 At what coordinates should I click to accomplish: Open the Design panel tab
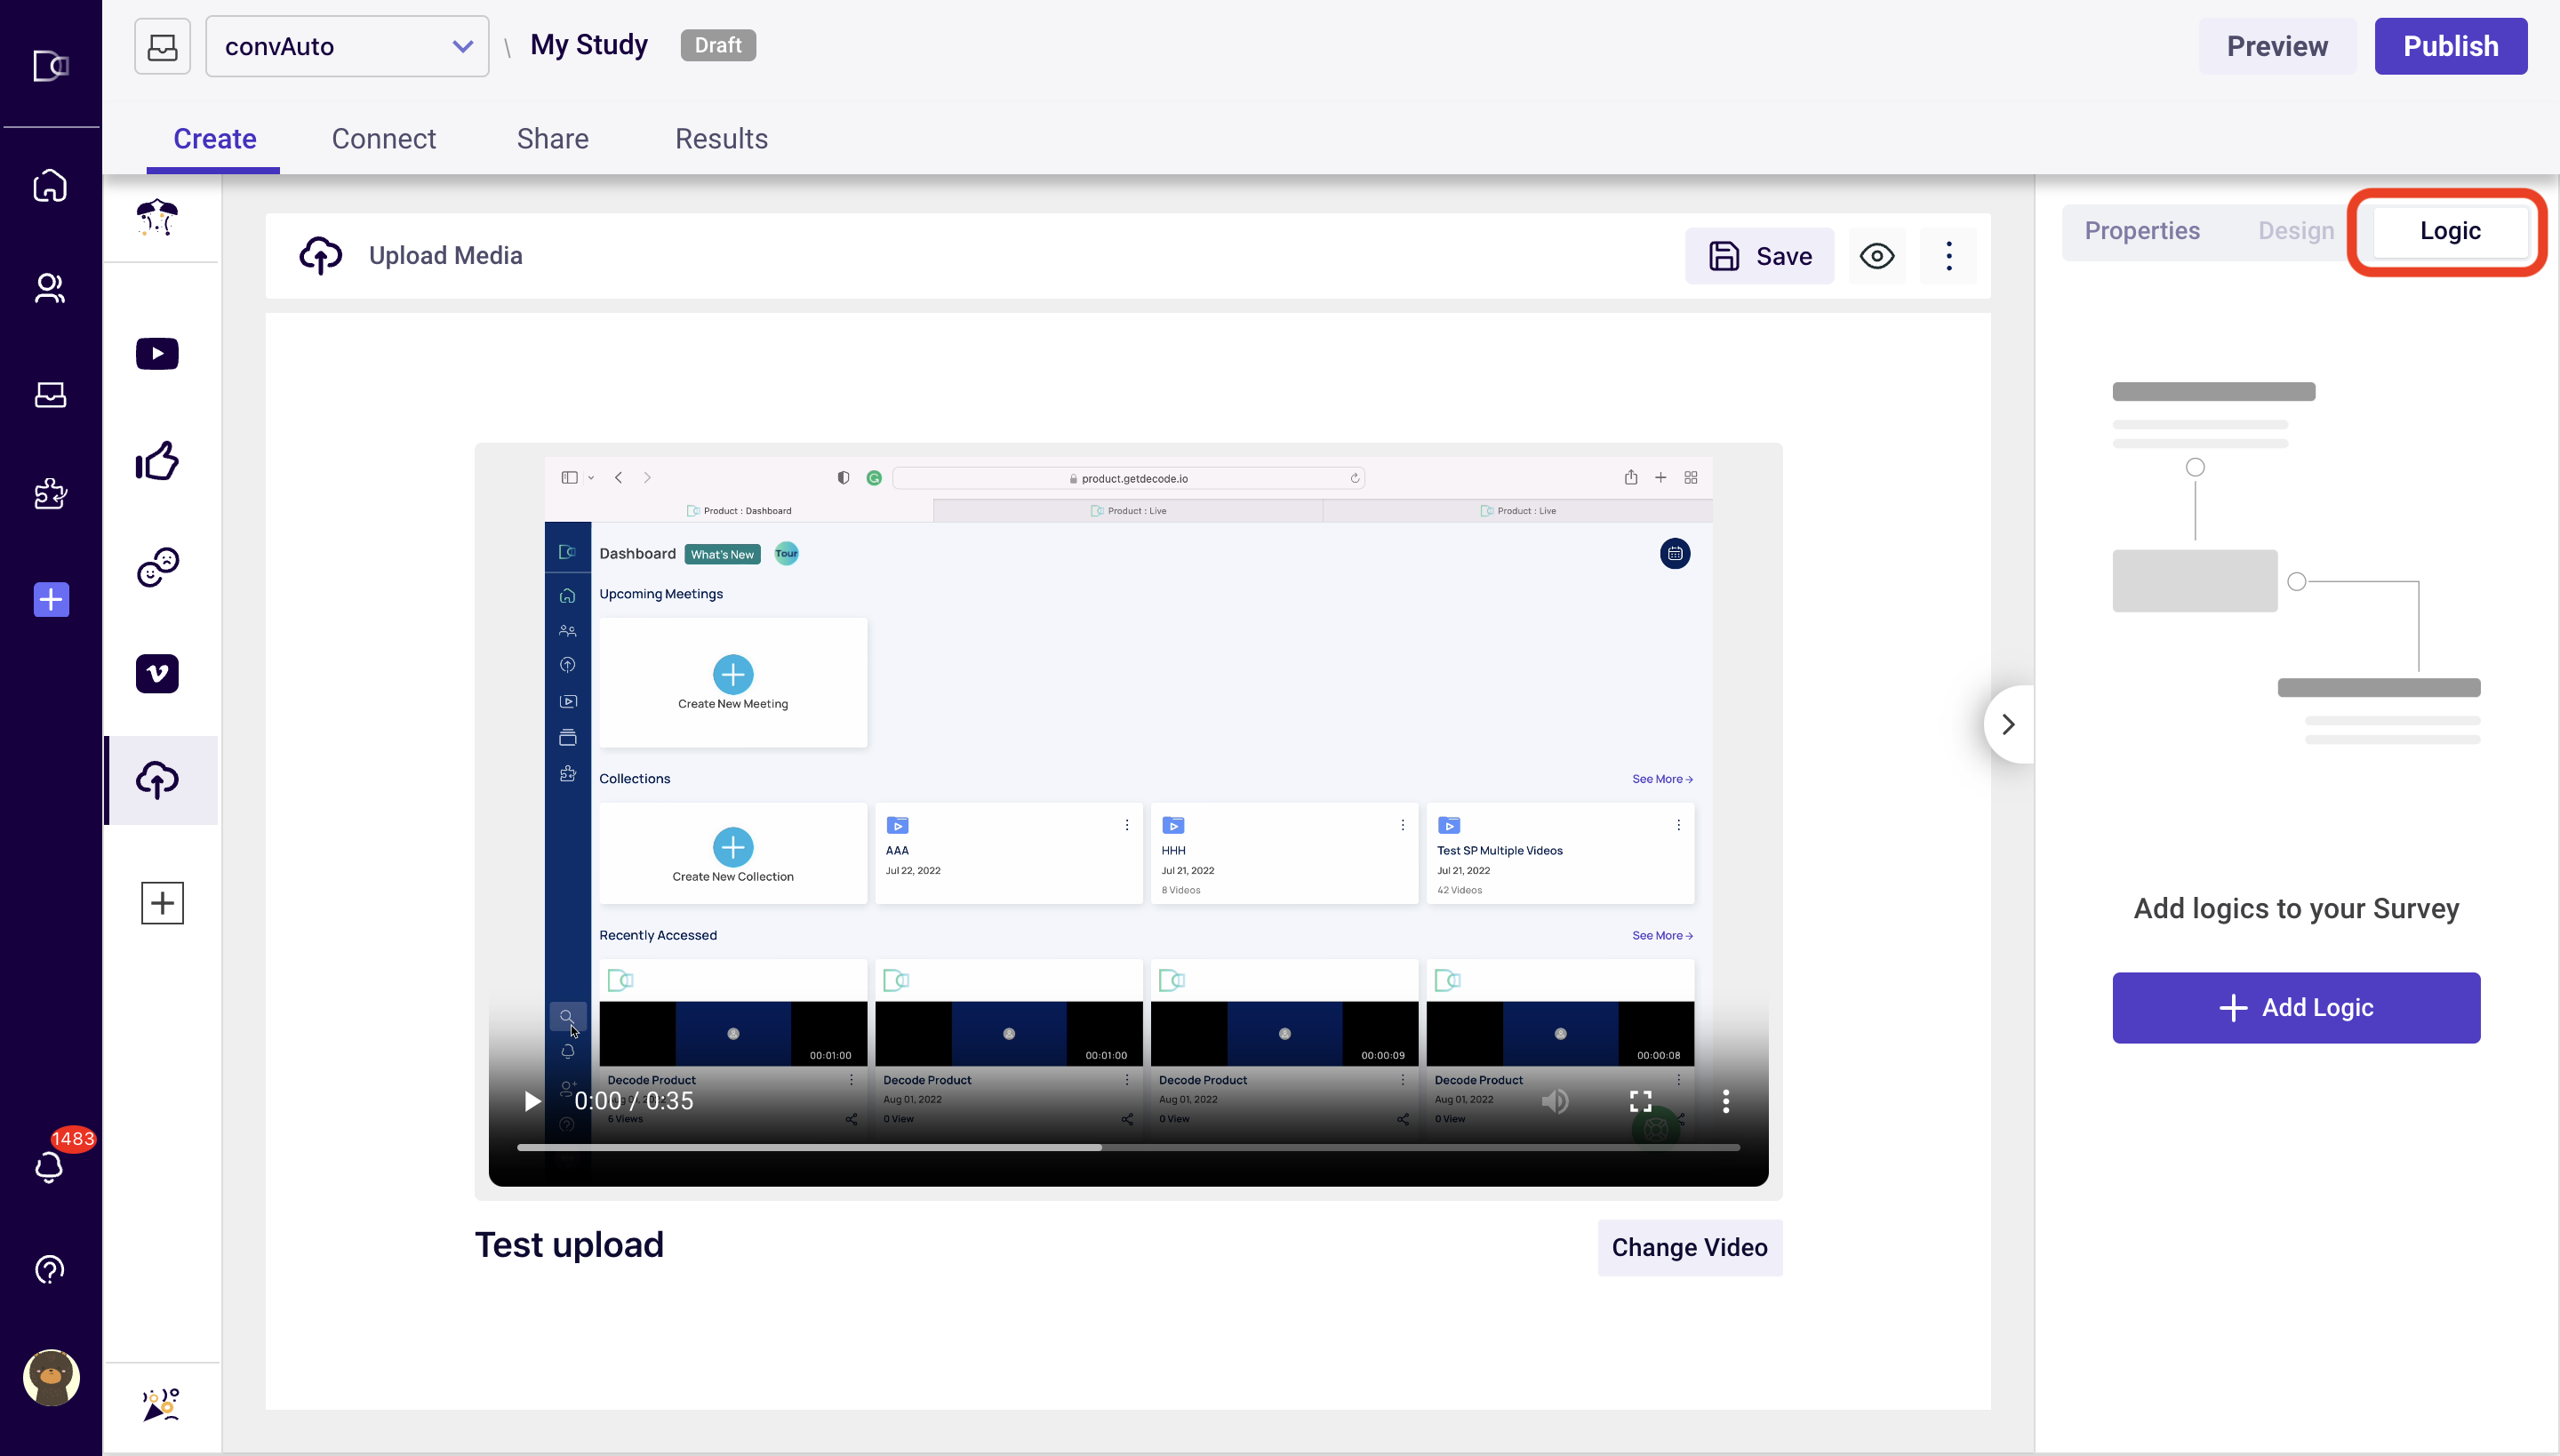[x=2296, y=231]
